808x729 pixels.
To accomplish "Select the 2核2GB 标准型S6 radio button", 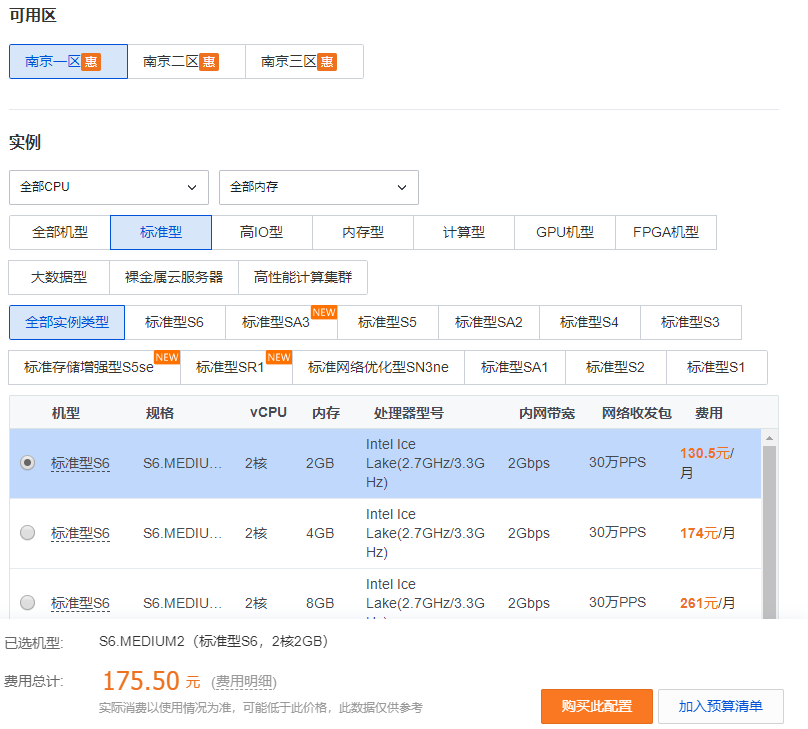I will pos(27,463).
